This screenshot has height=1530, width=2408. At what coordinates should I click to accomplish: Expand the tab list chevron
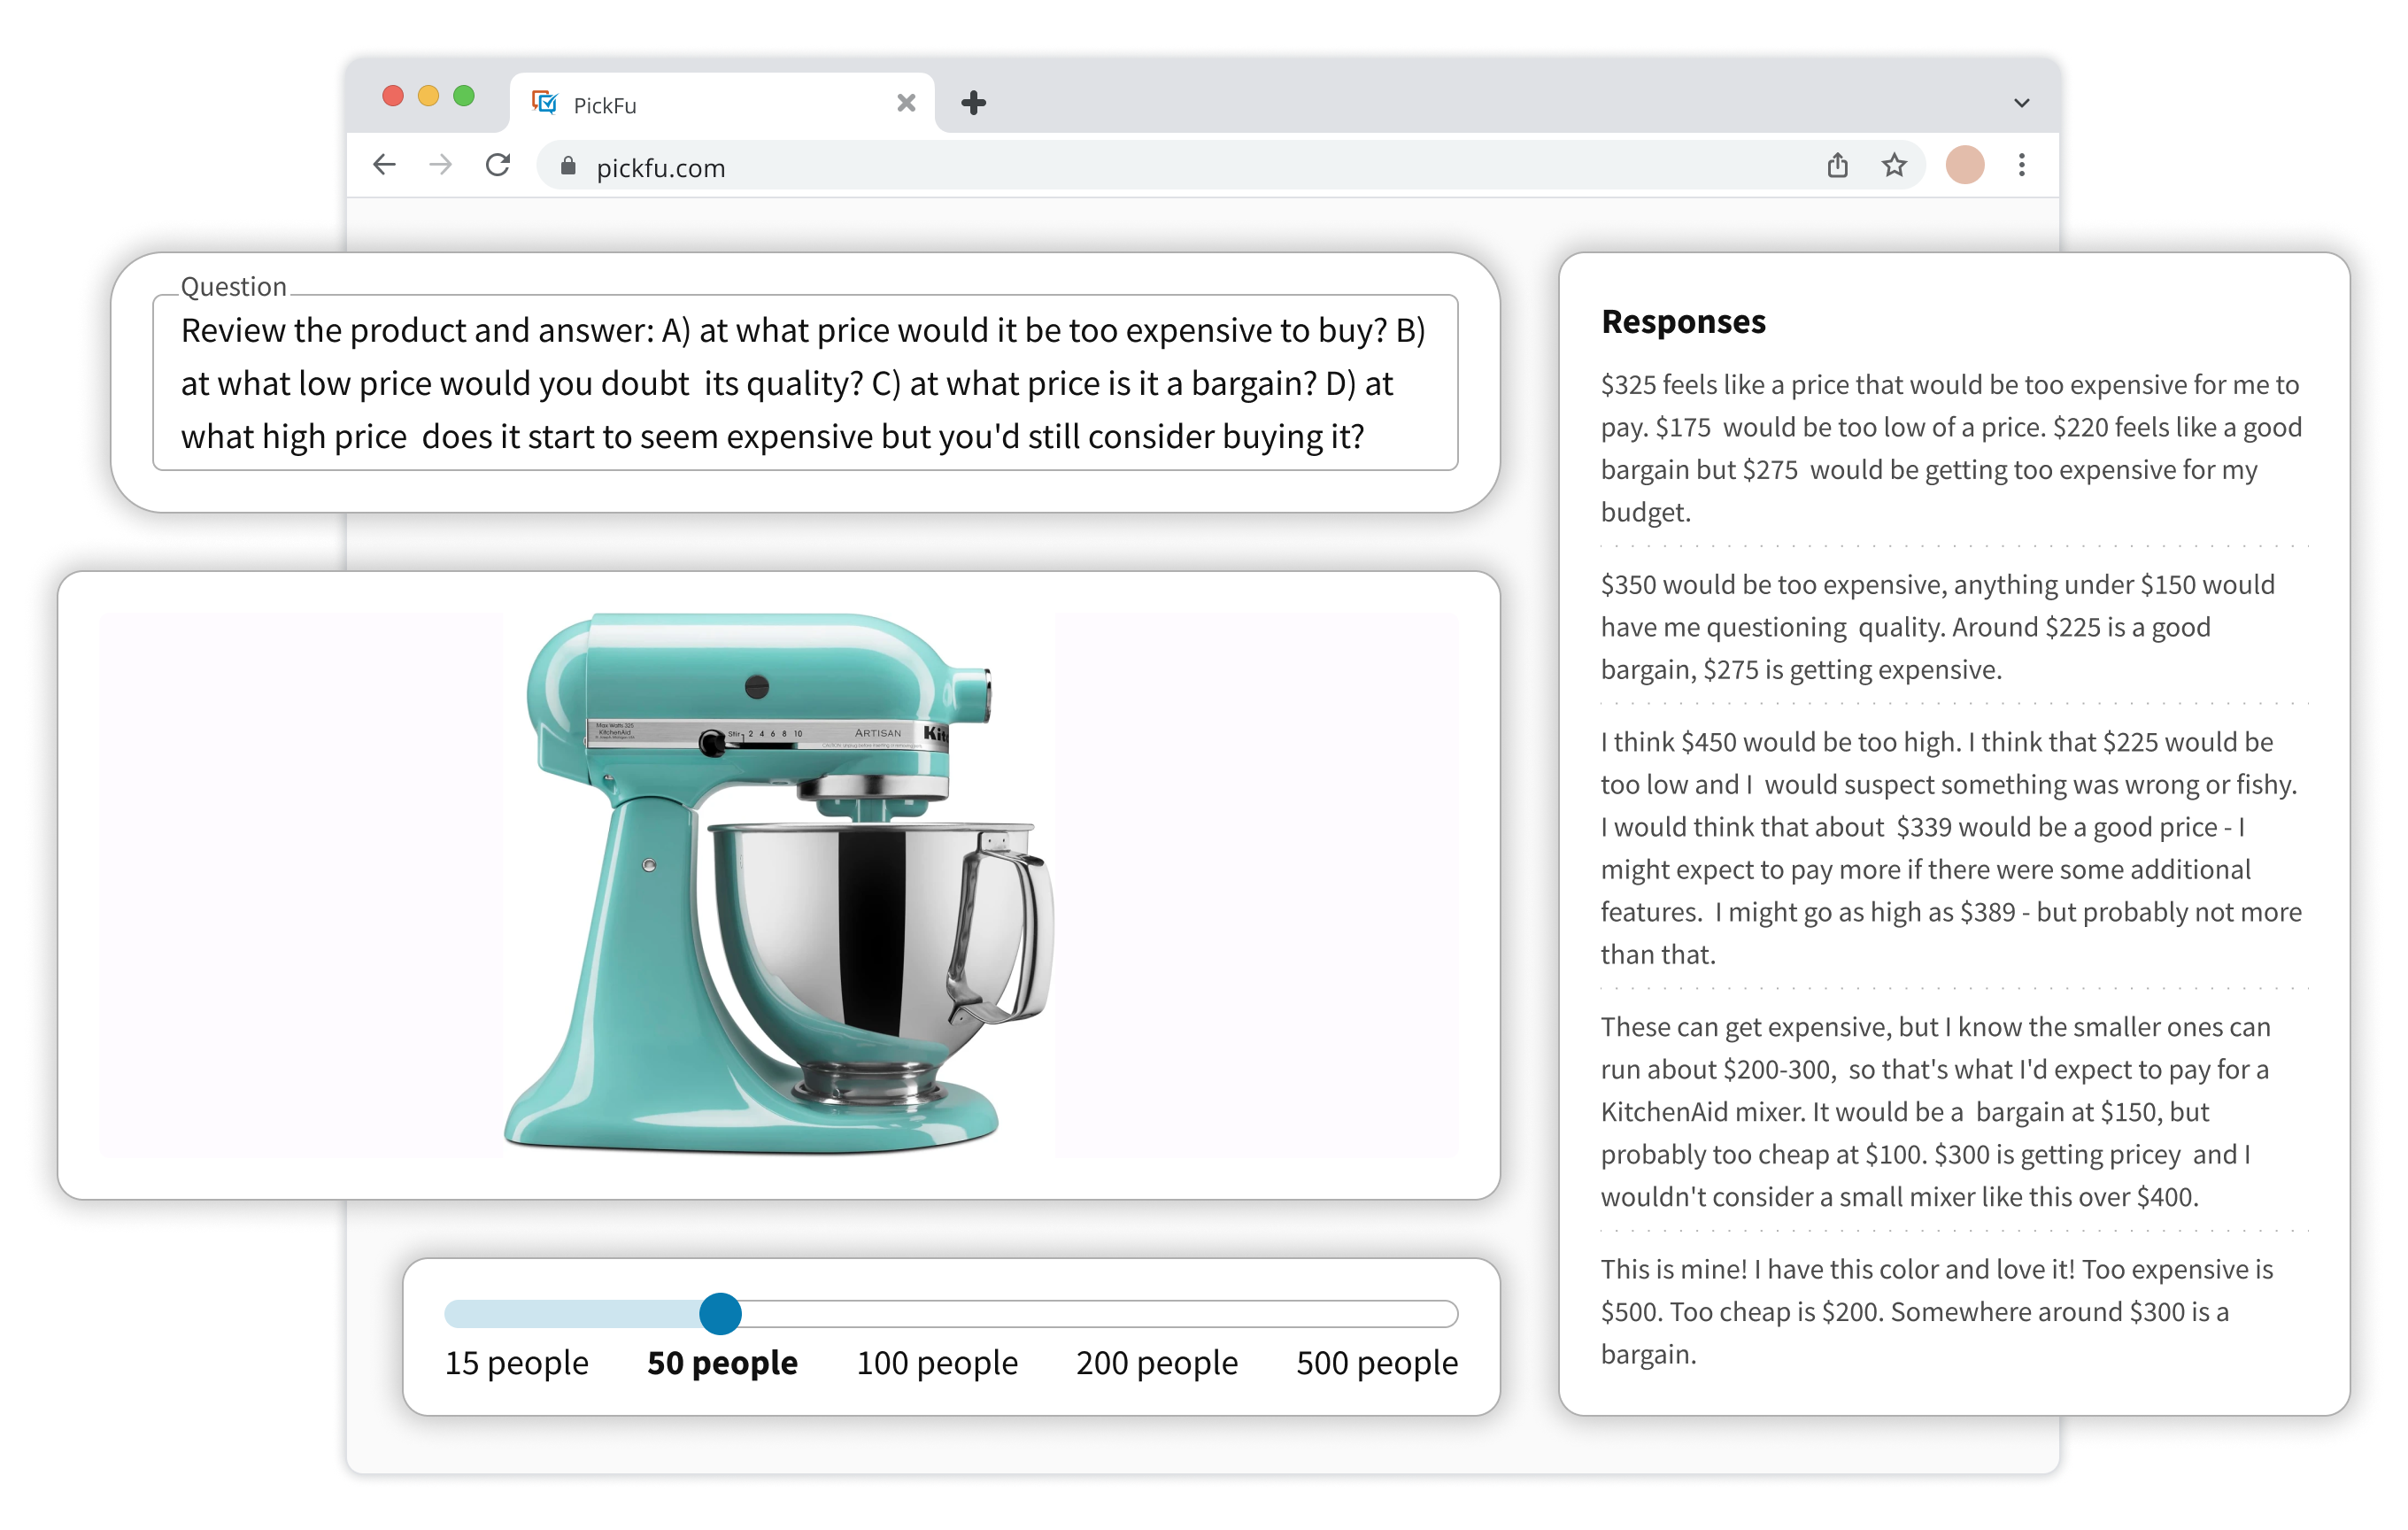point(2021,103)
